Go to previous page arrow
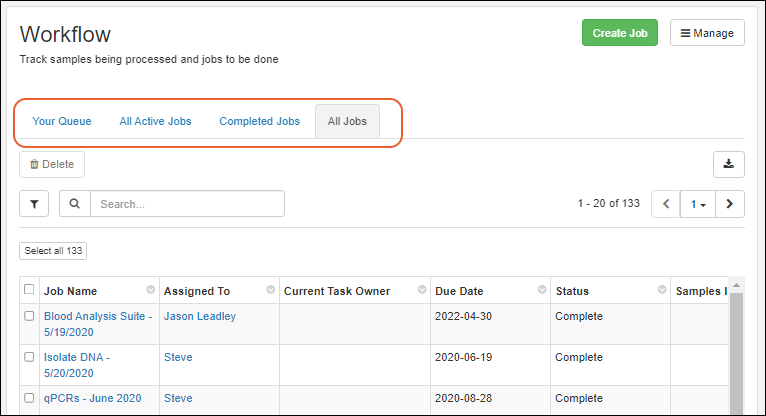Viewport: 766px width, 416px height. click(666, 204)
